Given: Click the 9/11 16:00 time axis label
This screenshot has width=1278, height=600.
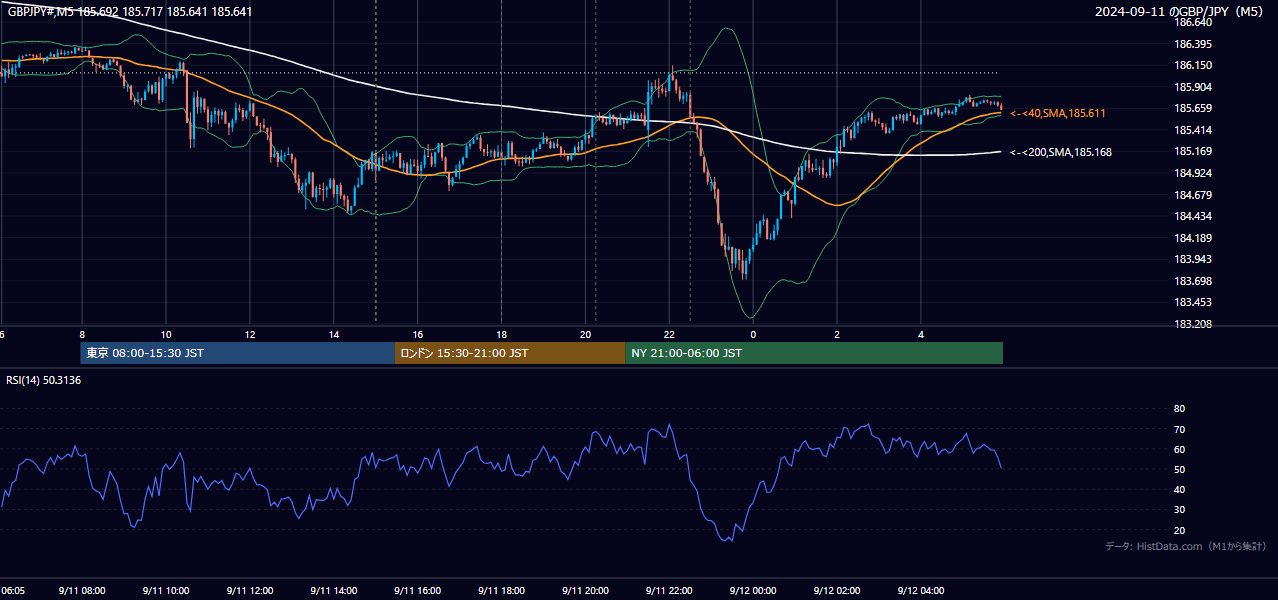Looking at the screenshot, I should click(x=418, y=591).
